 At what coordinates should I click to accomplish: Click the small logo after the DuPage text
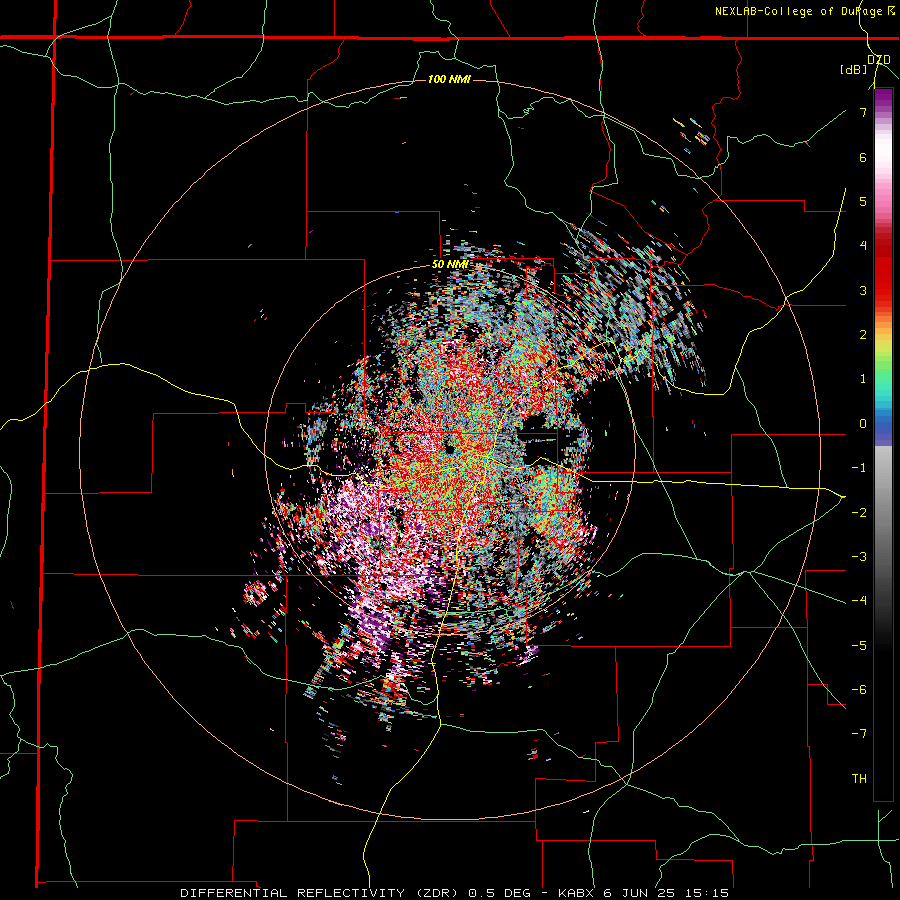pyautogui.click(x=890, y=11)
